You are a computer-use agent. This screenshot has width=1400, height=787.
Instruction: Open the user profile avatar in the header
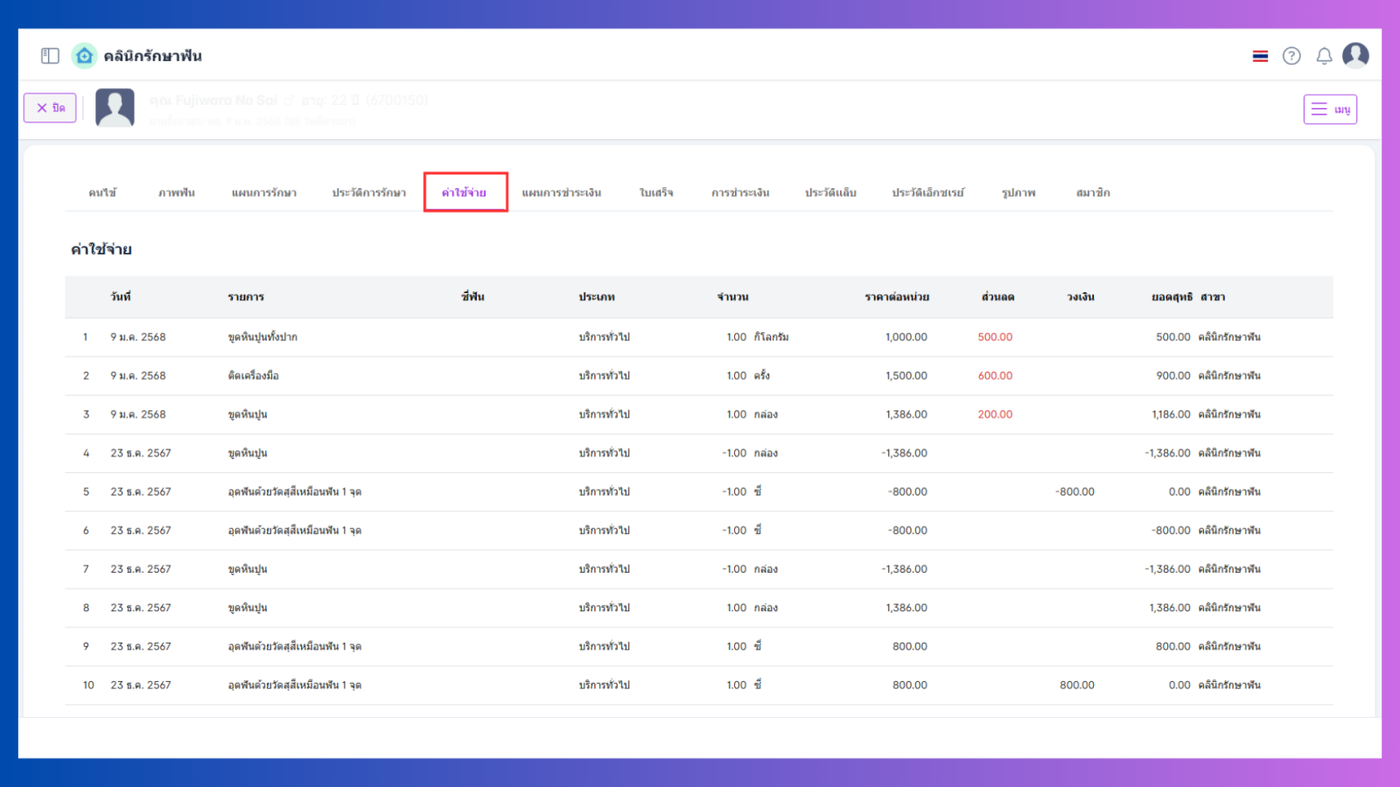point(1355,56)
